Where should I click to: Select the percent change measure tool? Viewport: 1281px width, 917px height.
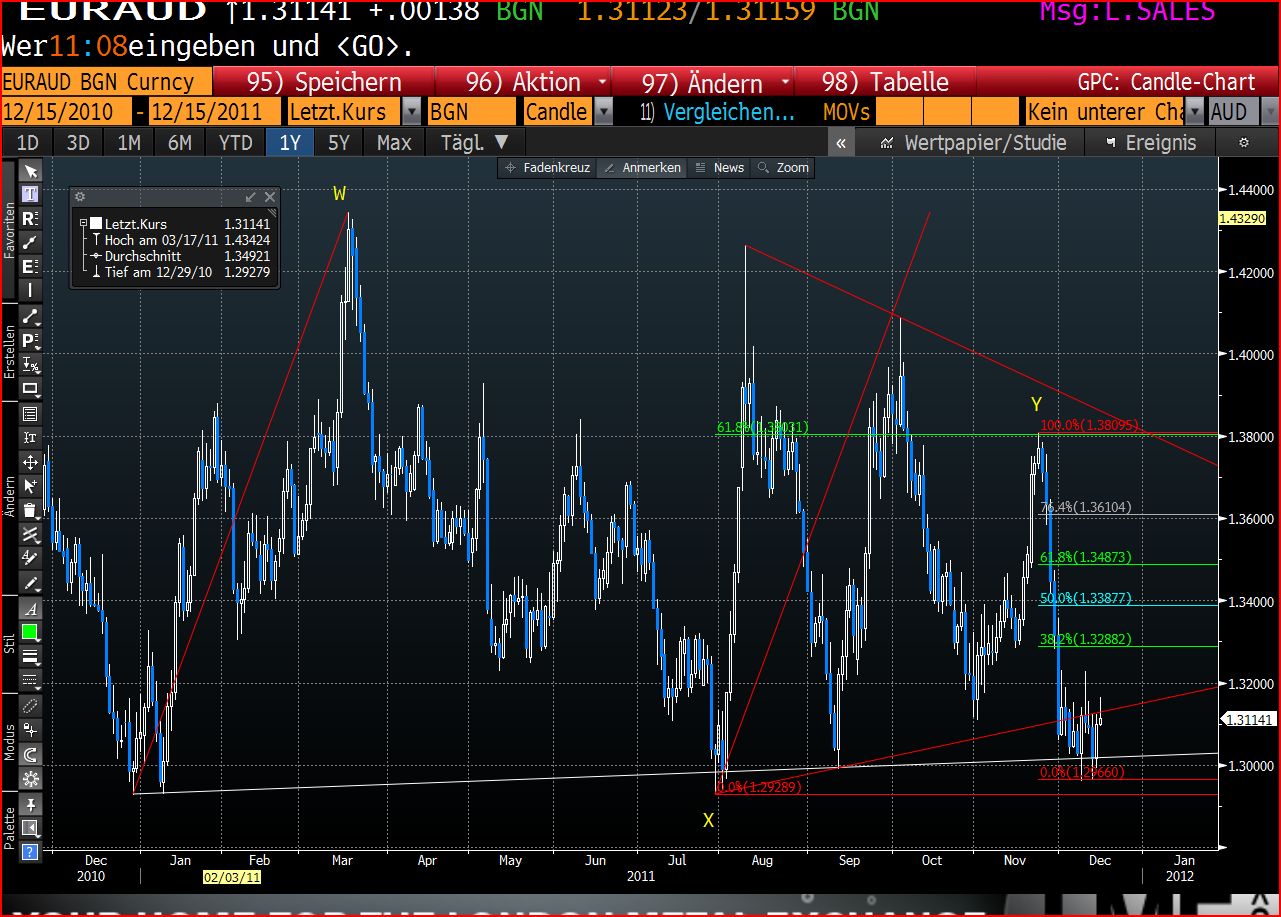[30, 364]
